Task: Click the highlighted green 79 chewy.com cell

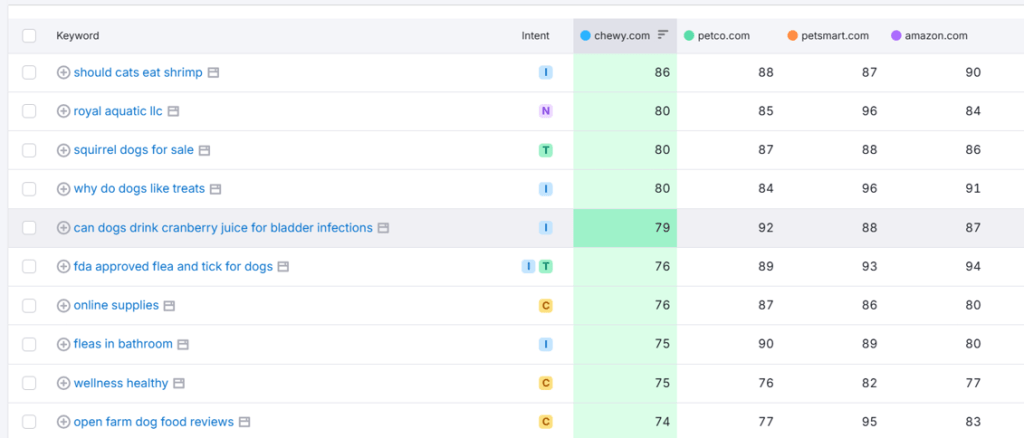Action: 625,228
